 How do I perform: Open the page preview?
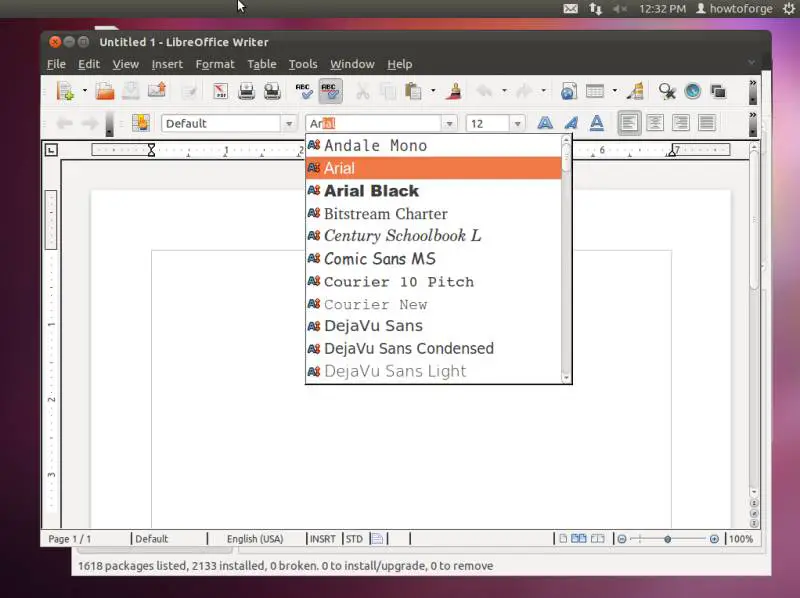pyautogui.click(x=272, y=91)
